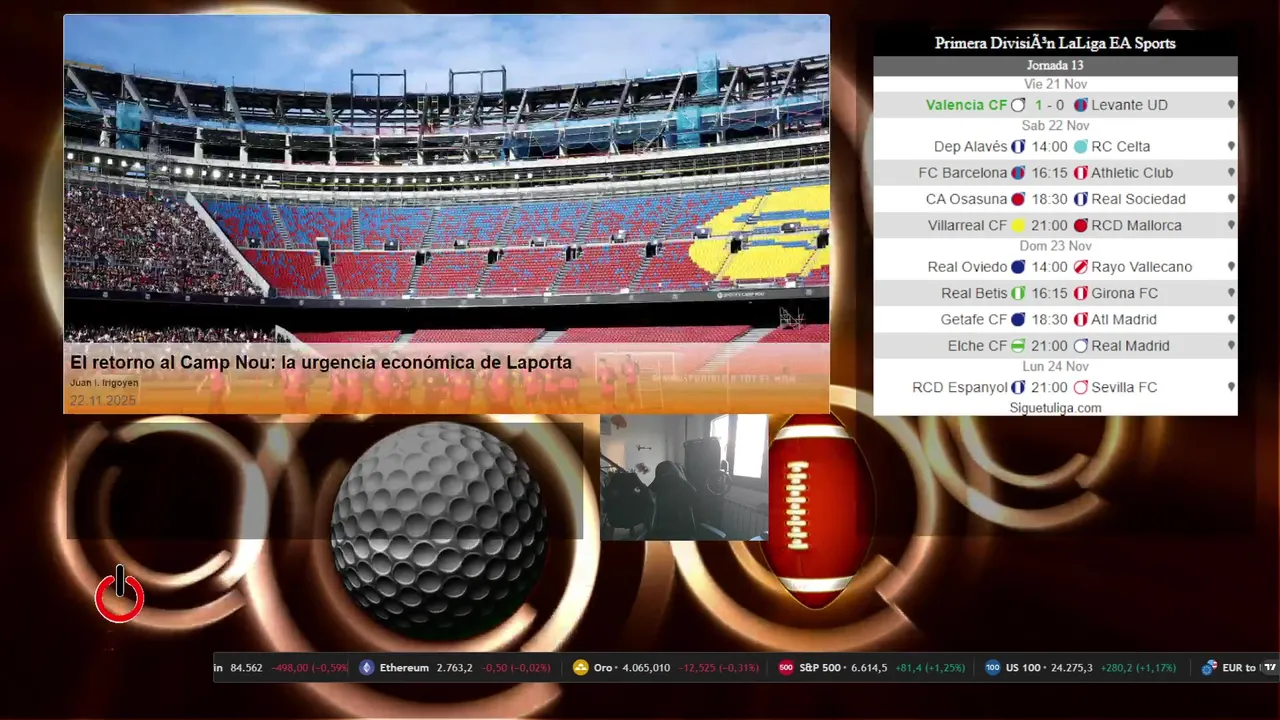The width and height of the screenshot is (1280, 720).
Task: Click the Ethereum price 2.763,2
Action: point(454,668)
